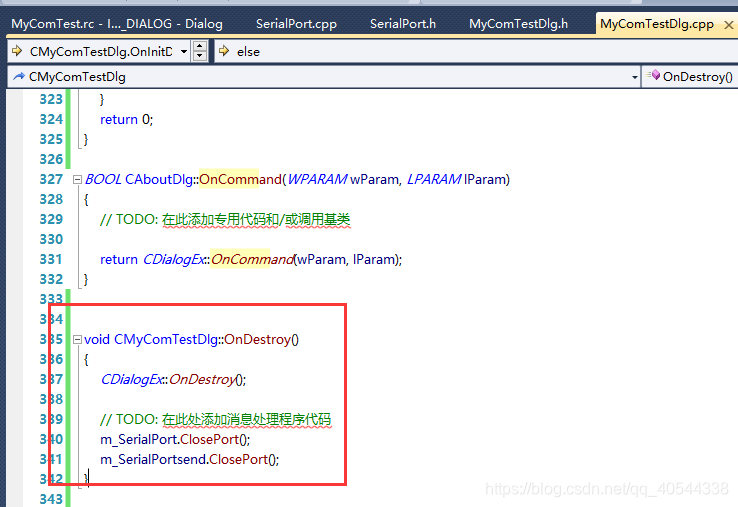Collapse the CMyComTestDlg::OnDestroy function block

[x=78, y=339]
